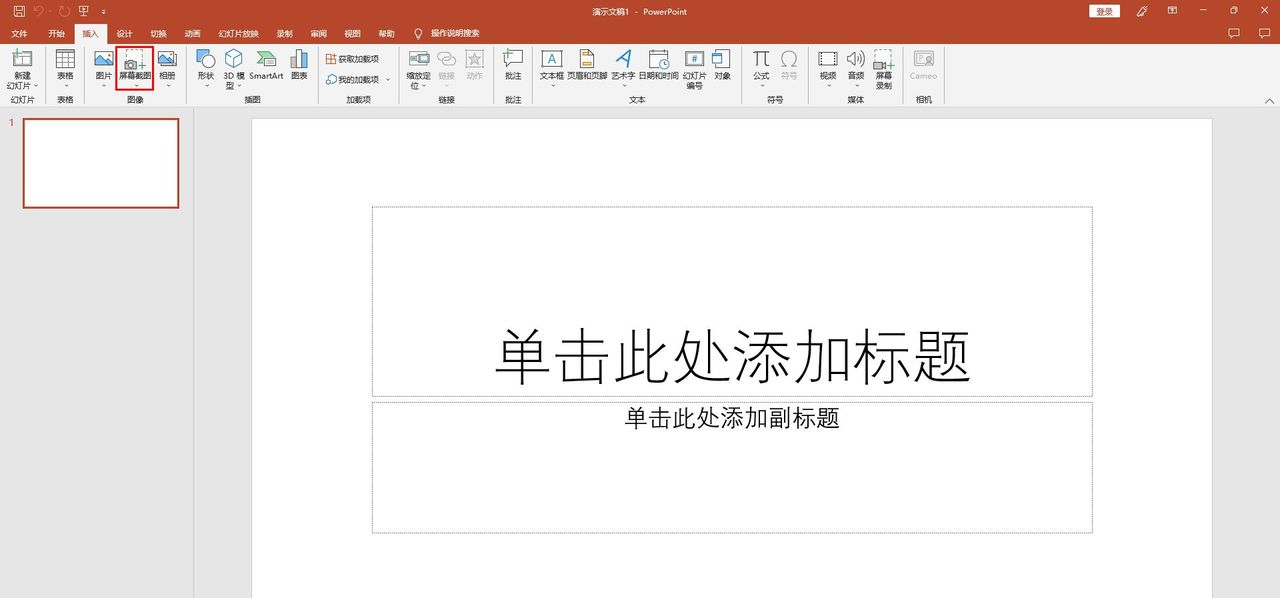The width and height of the screenshot is (1280, 598).
Task: Insert a chart with 图表
Action: point(298,70)
